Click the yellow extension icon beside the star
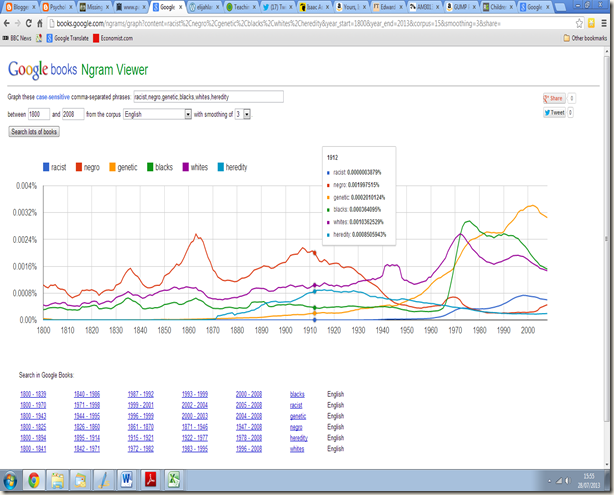 [591, 23]
